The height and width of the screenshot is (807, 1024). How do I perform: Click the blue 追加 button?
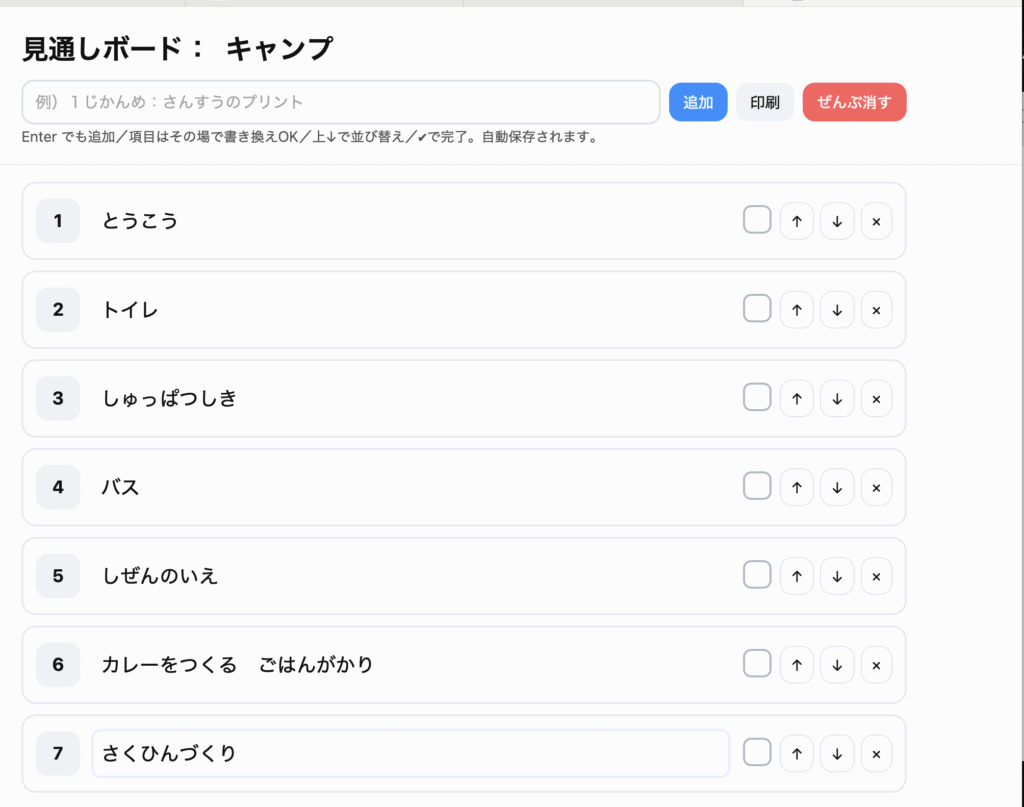point(698,102)
